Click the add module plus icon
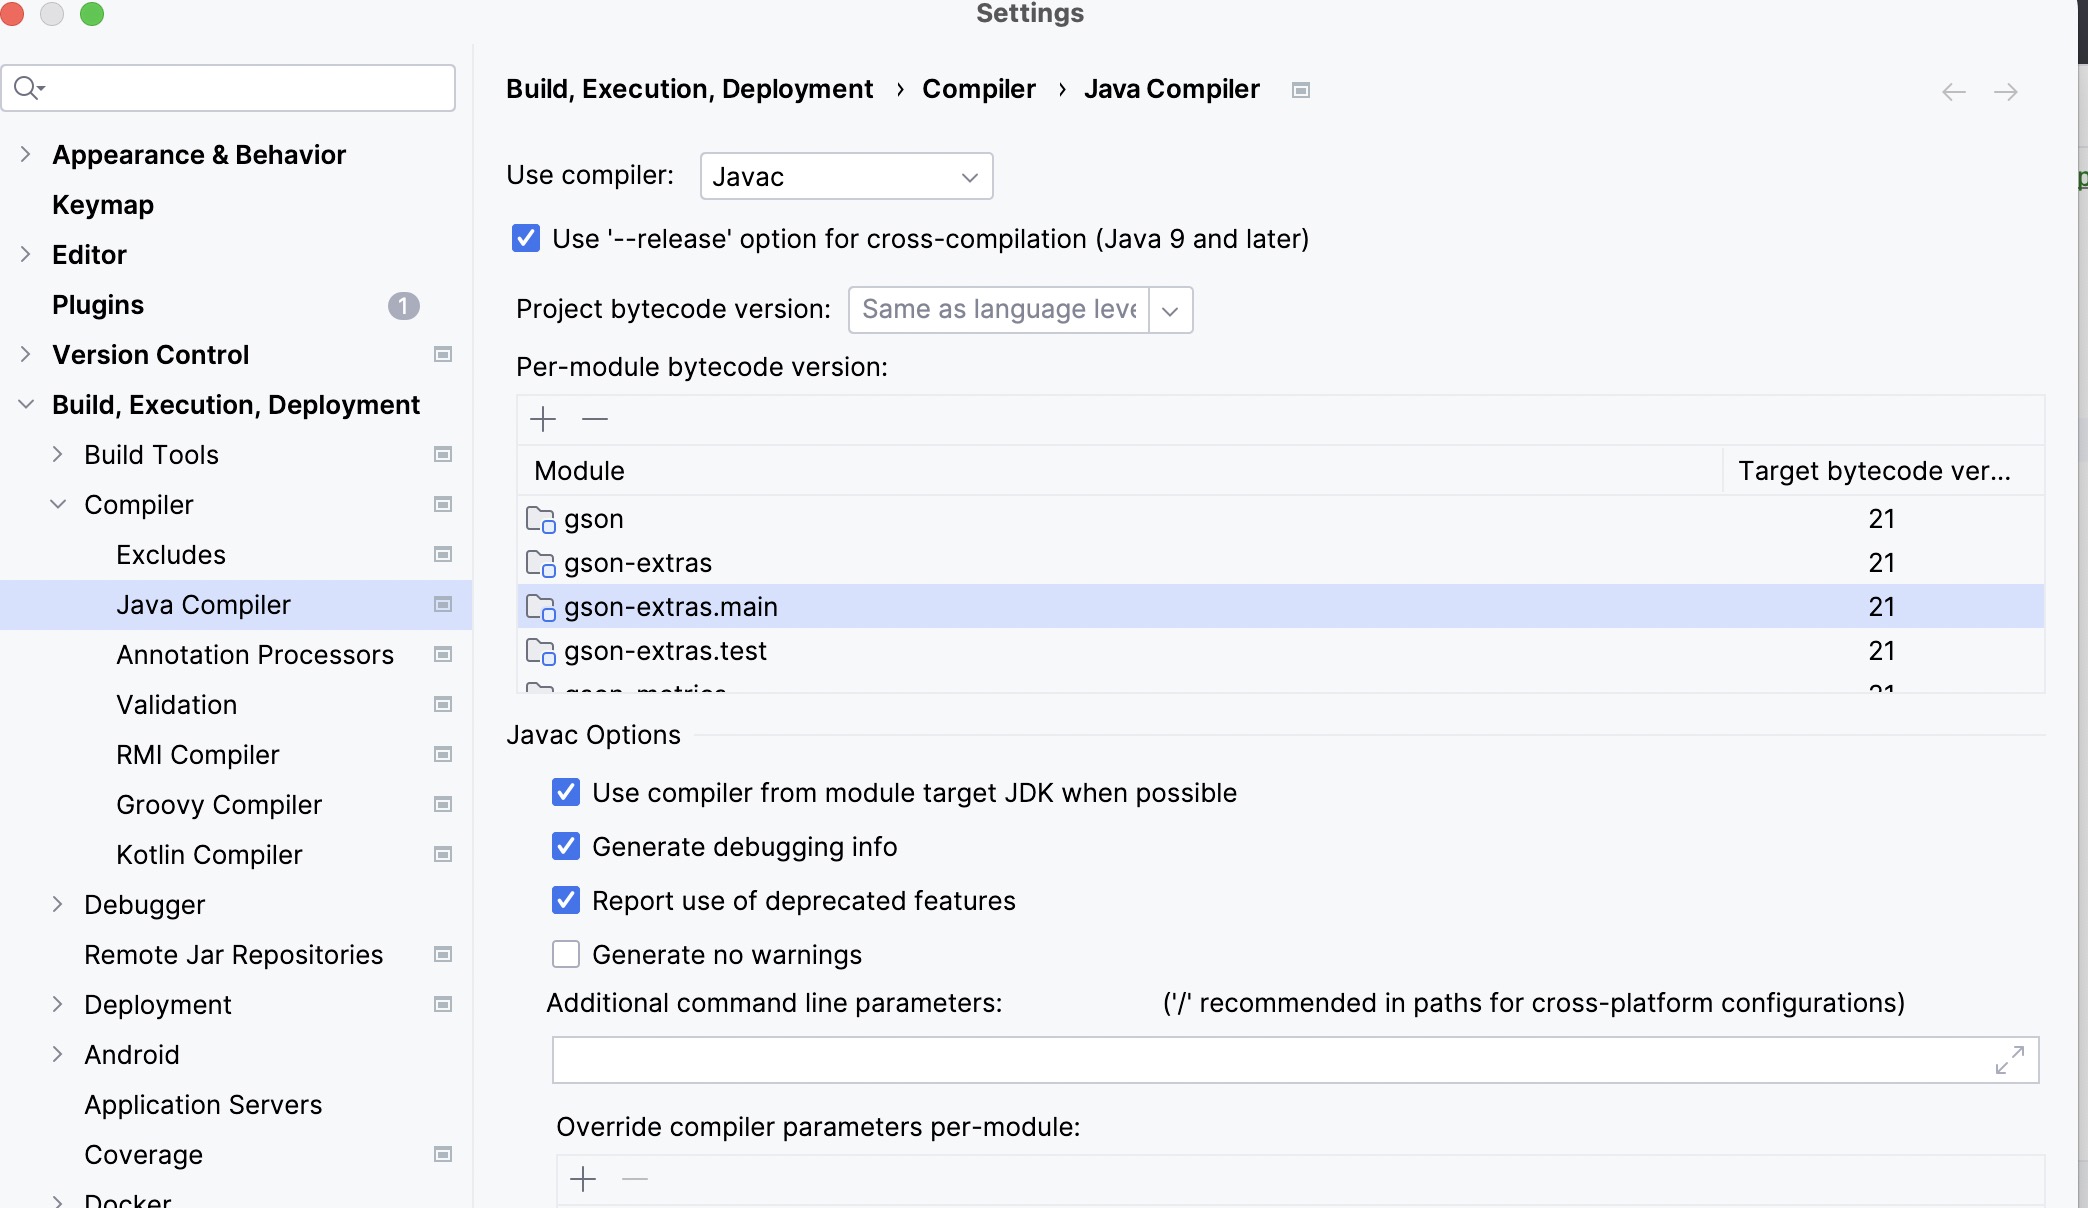 [543, 419]
